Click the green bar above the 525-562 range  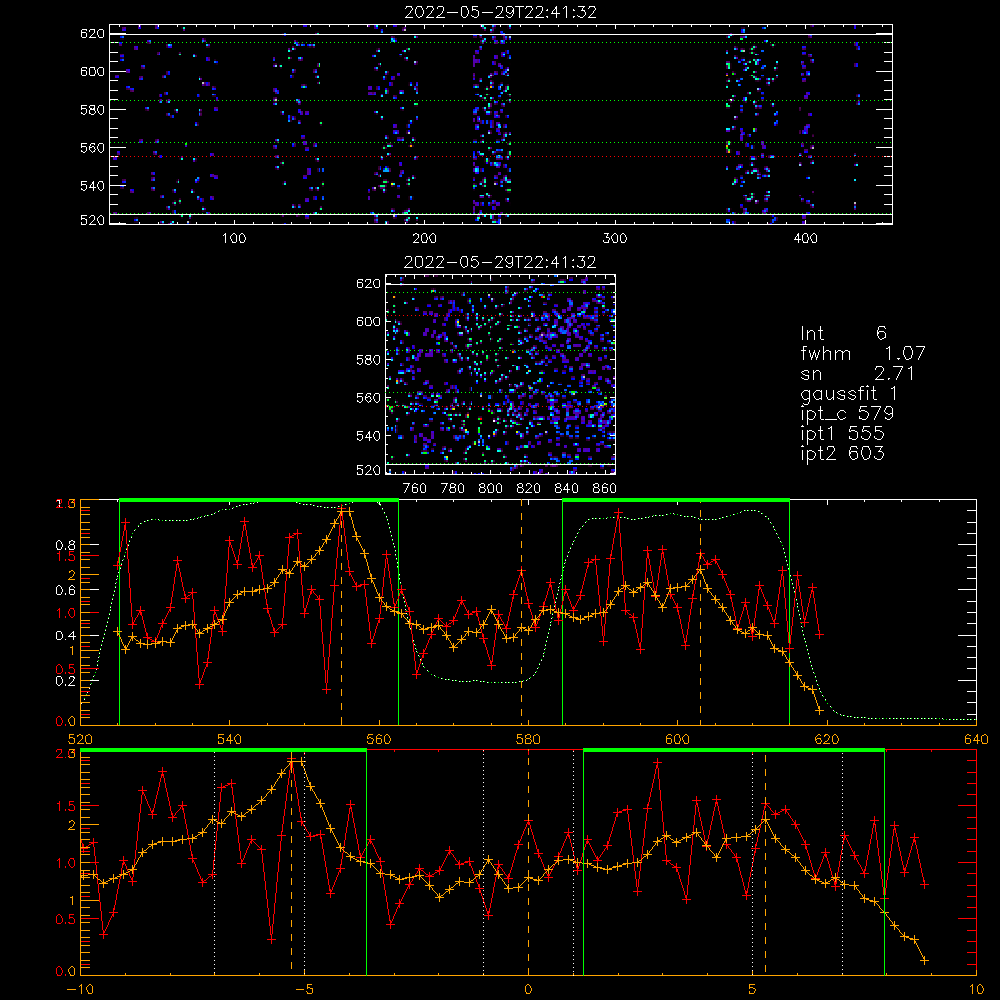click(x=259, y=501)
